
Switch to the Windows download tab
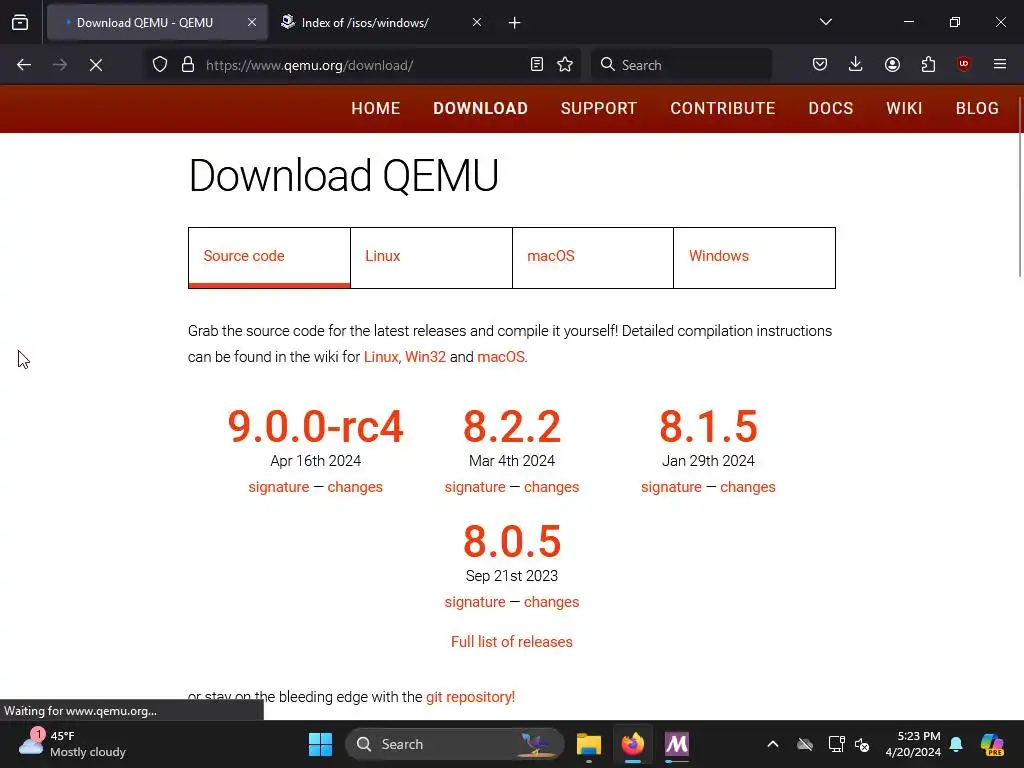pos(754,257)
